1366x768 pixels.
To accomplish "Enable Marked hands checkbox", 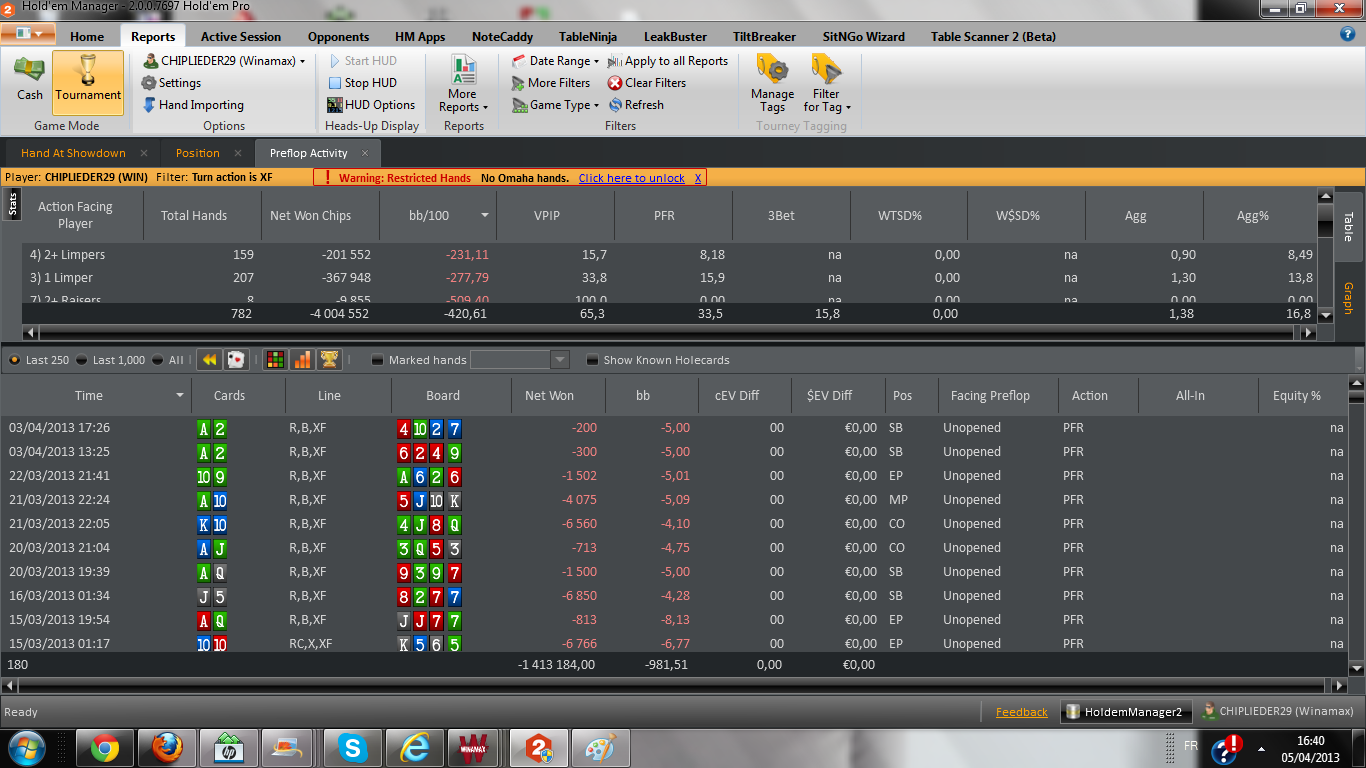I will (377, 360).
